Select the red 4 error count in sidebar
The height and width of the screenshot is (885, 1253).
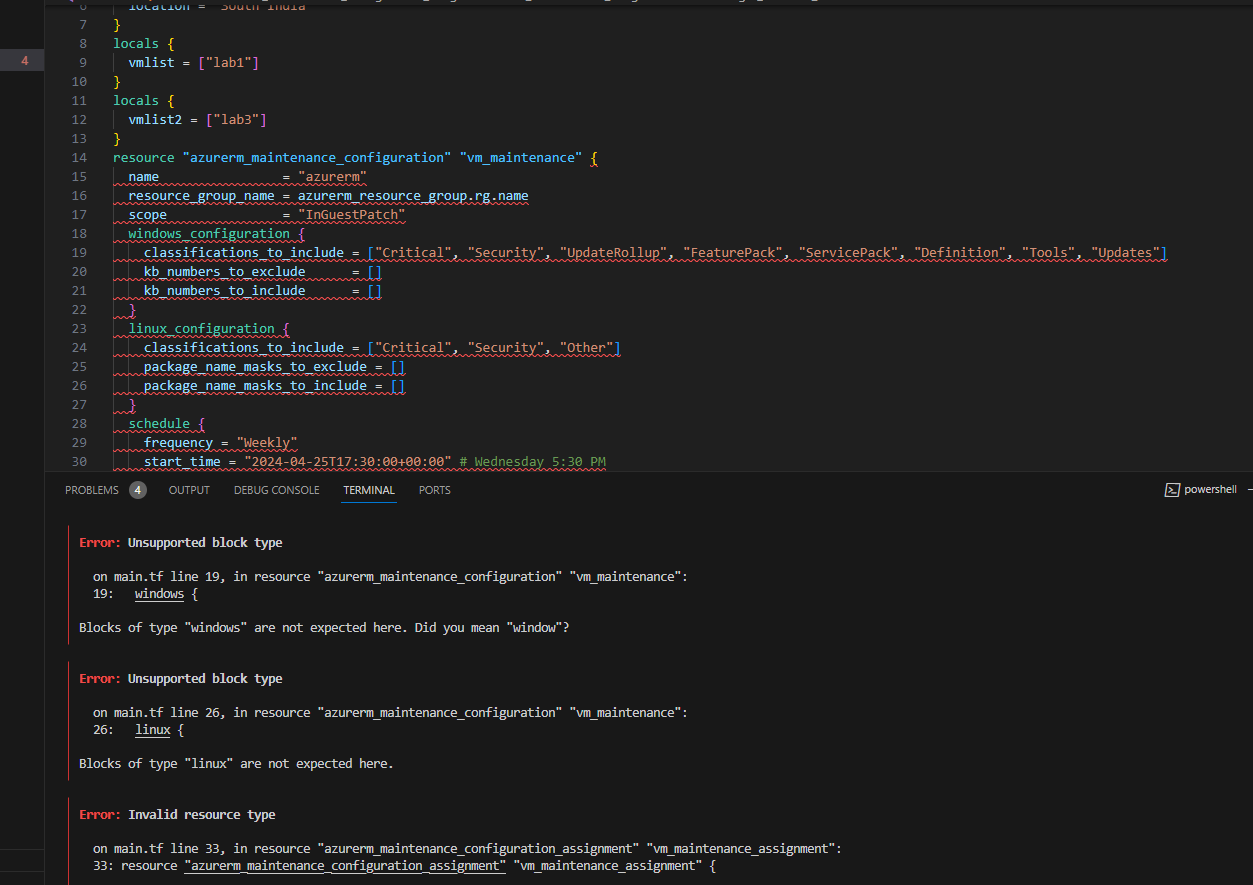tap(25, 62)
